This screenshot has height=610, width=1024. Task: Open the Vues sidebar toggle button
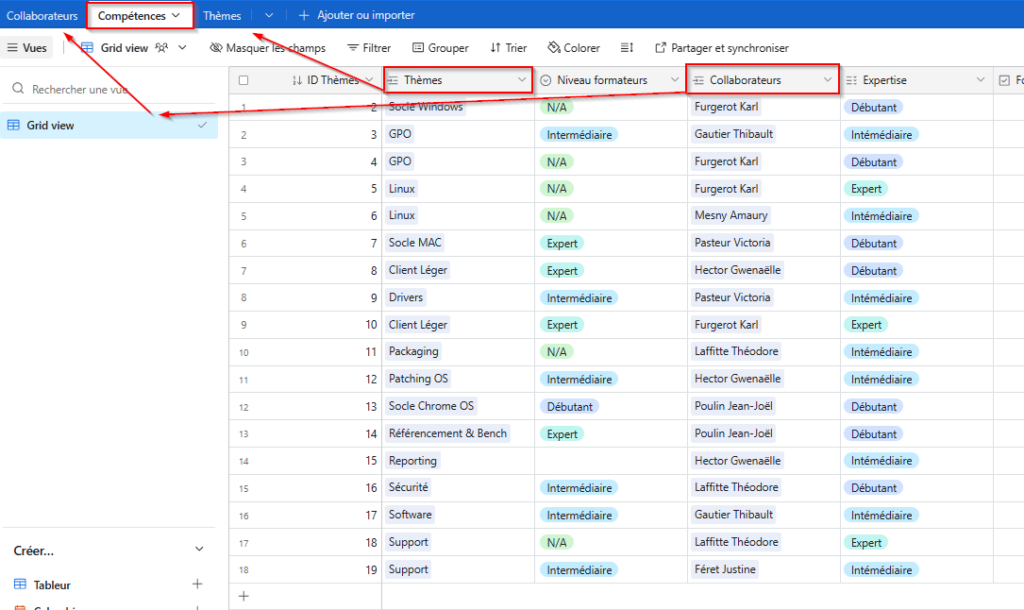point(27,48)
